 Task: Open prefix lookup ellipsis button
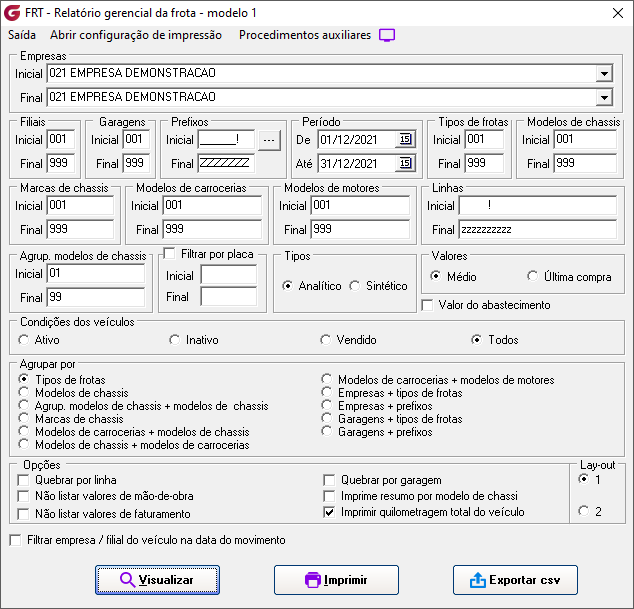point(269,140)
